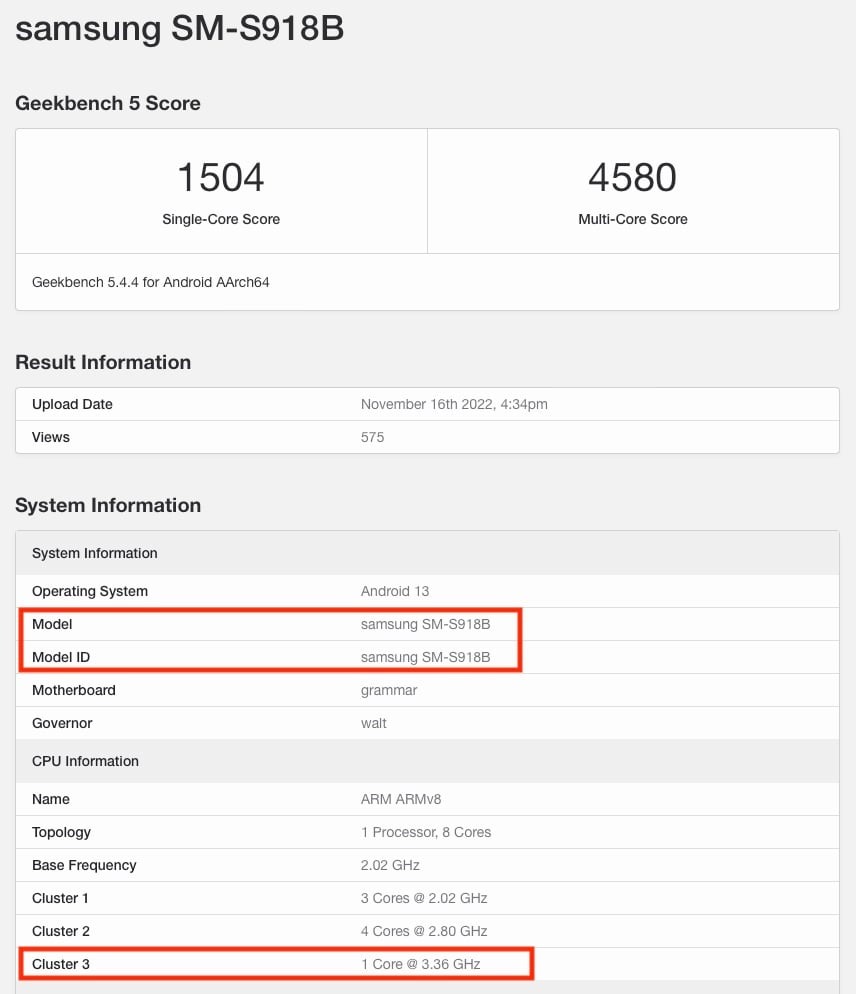
Task: Expand the System Information section
Action: point(108,505)
